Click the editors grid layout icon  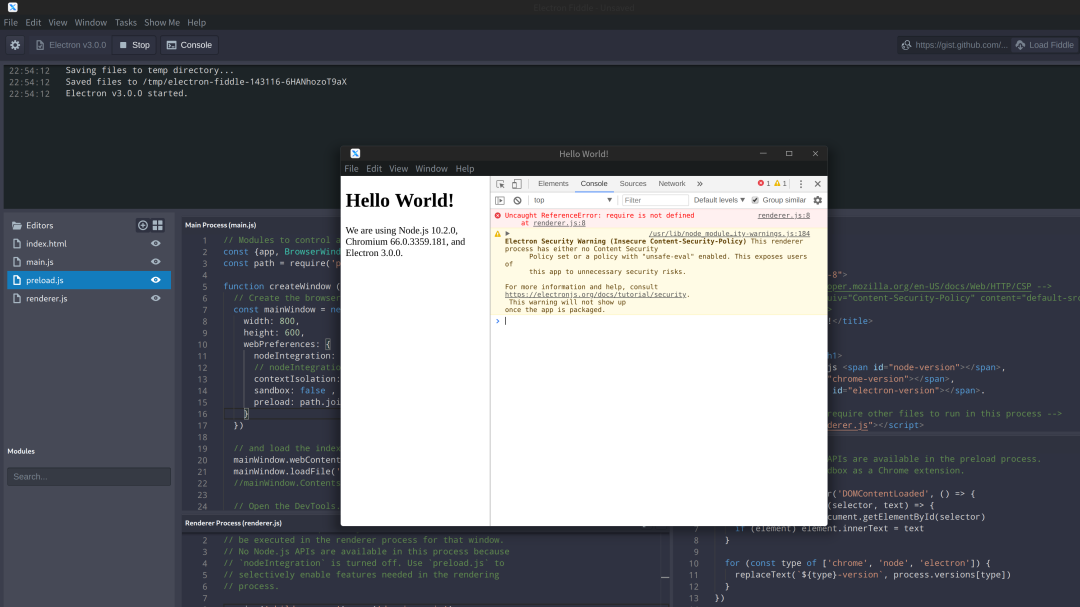click(158, 225)
